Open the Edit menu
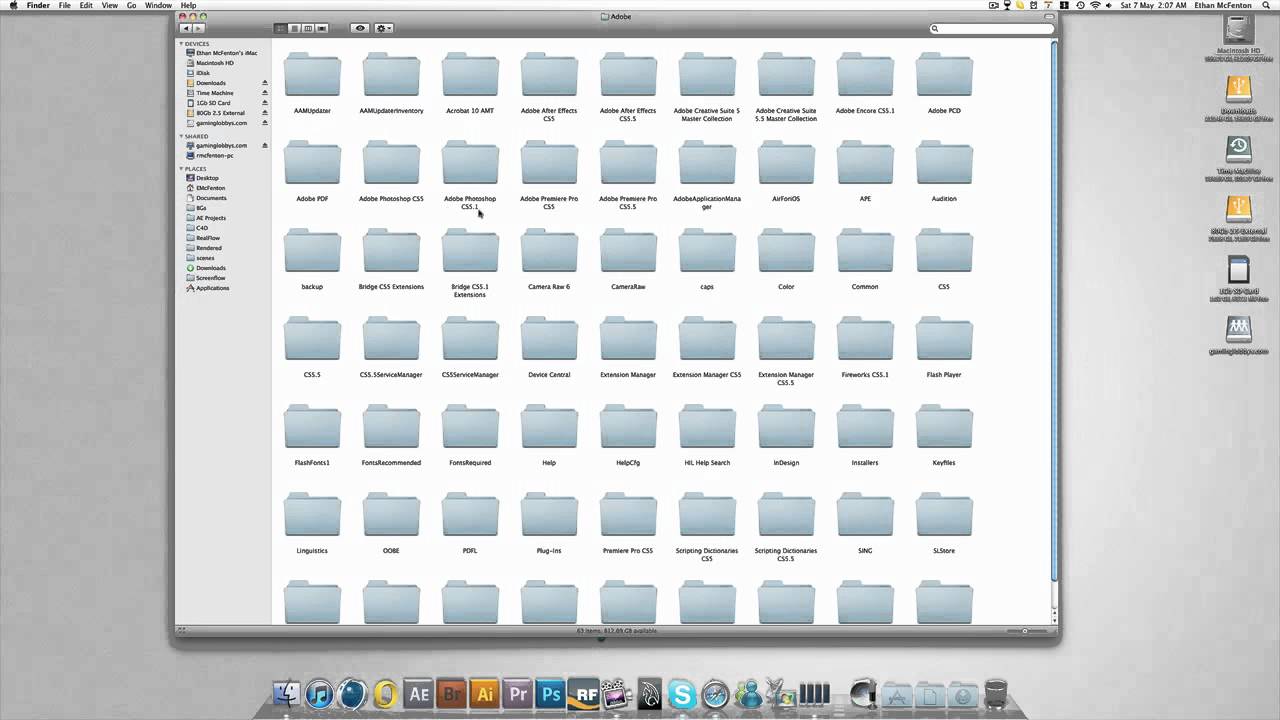This screenshot has height=720, width=1280. pos(86,5)
